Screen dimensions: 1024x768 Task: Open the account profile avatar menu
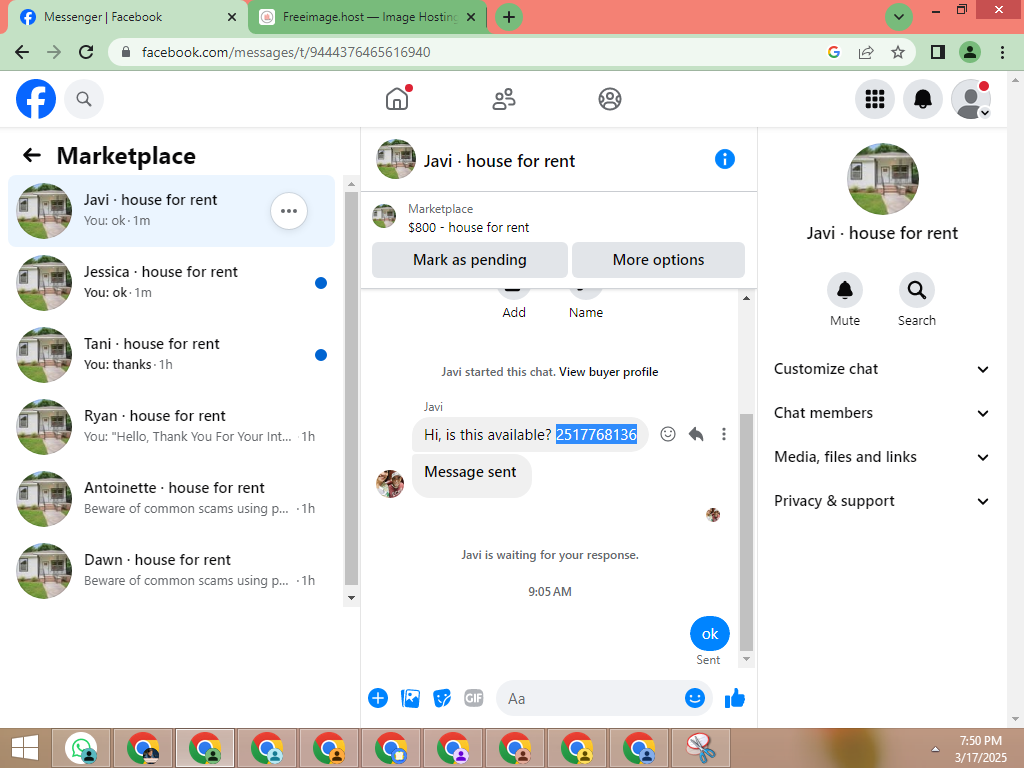971,99
